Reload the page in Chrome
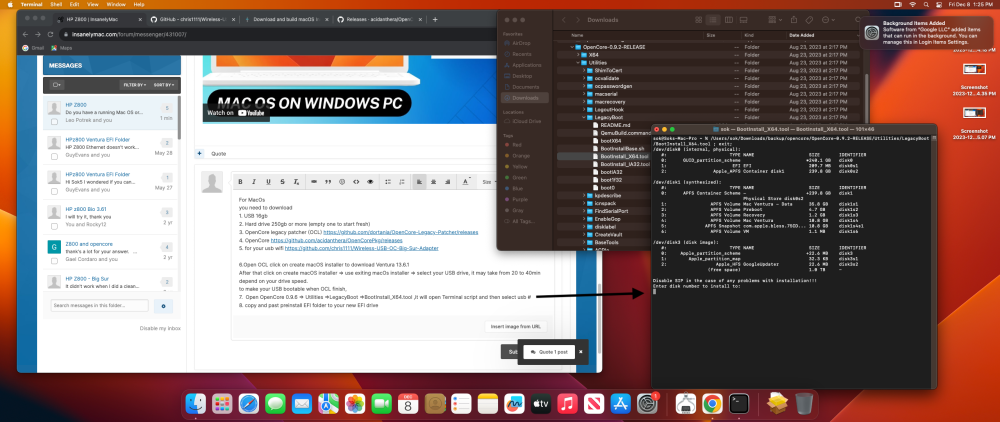Screen dimensions: 1000x422 (51, 34)
